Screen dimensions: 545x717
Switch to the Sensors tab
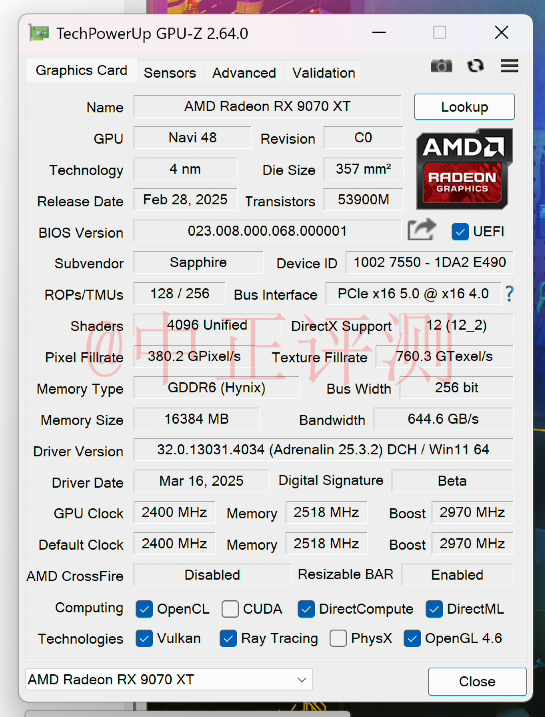170,73
